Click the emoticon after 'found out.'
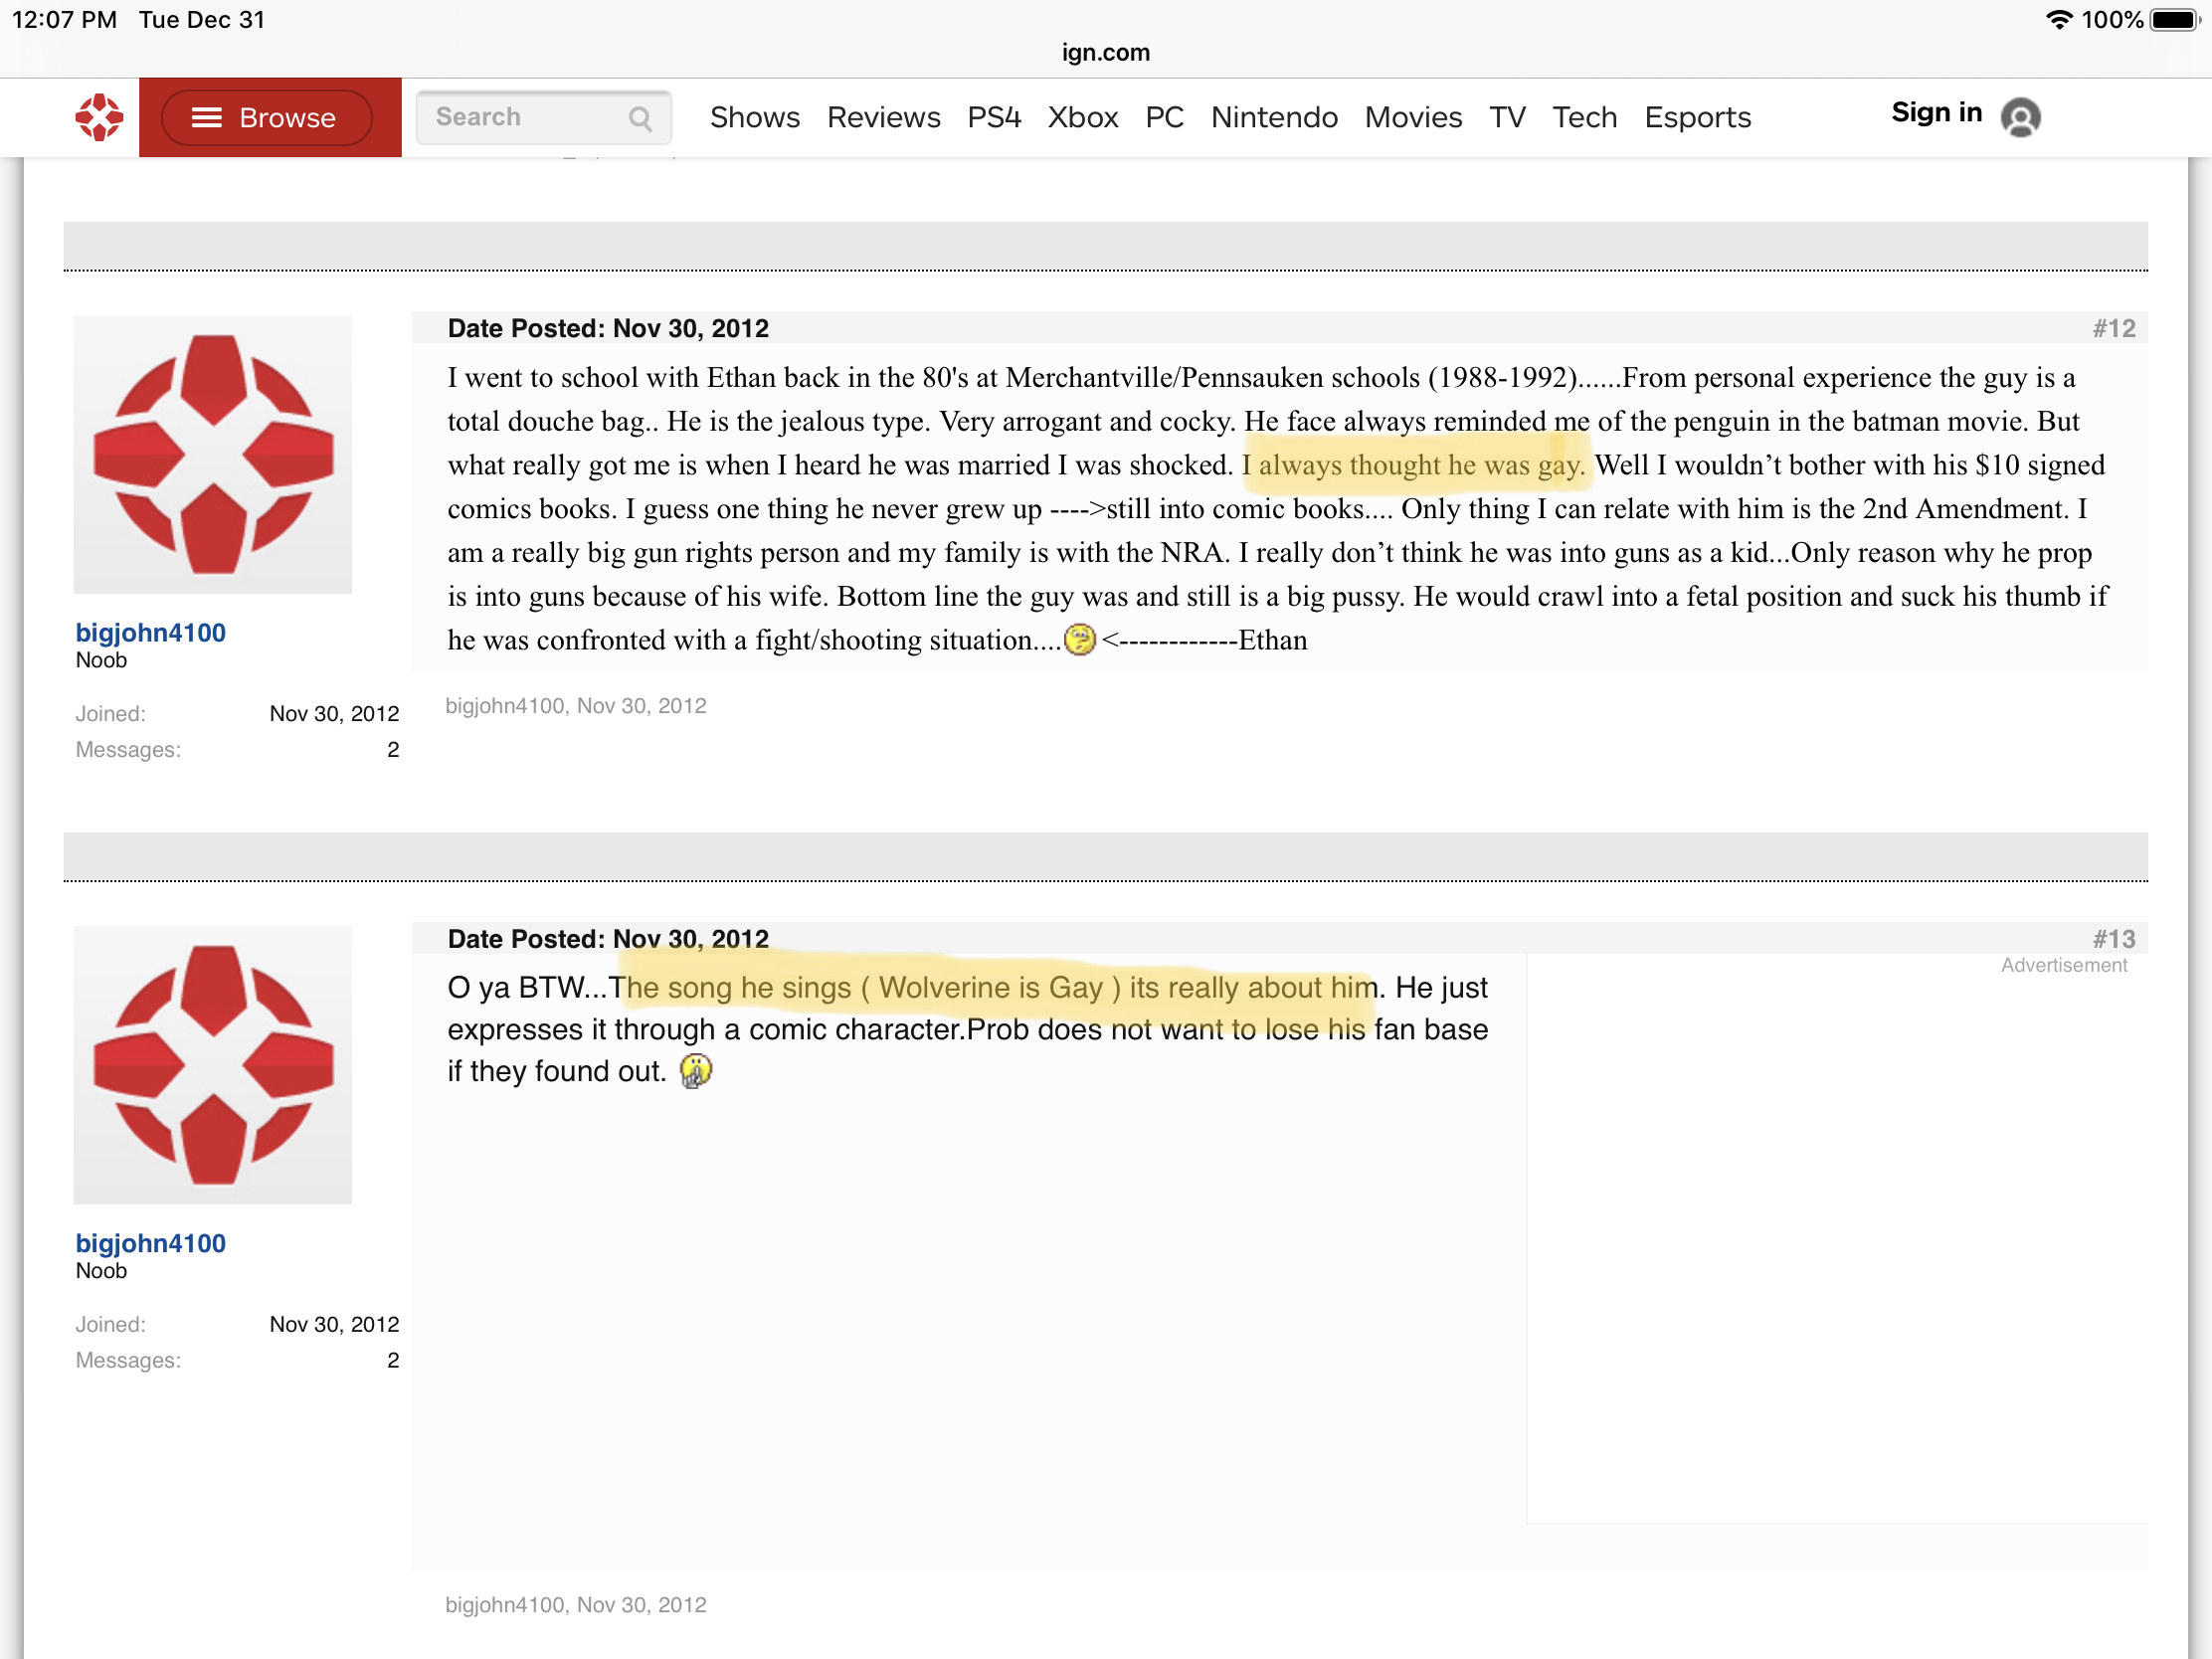The width and height of the screenshot is (2212, 1659). pyautogui.click(x=695, y=1070)
